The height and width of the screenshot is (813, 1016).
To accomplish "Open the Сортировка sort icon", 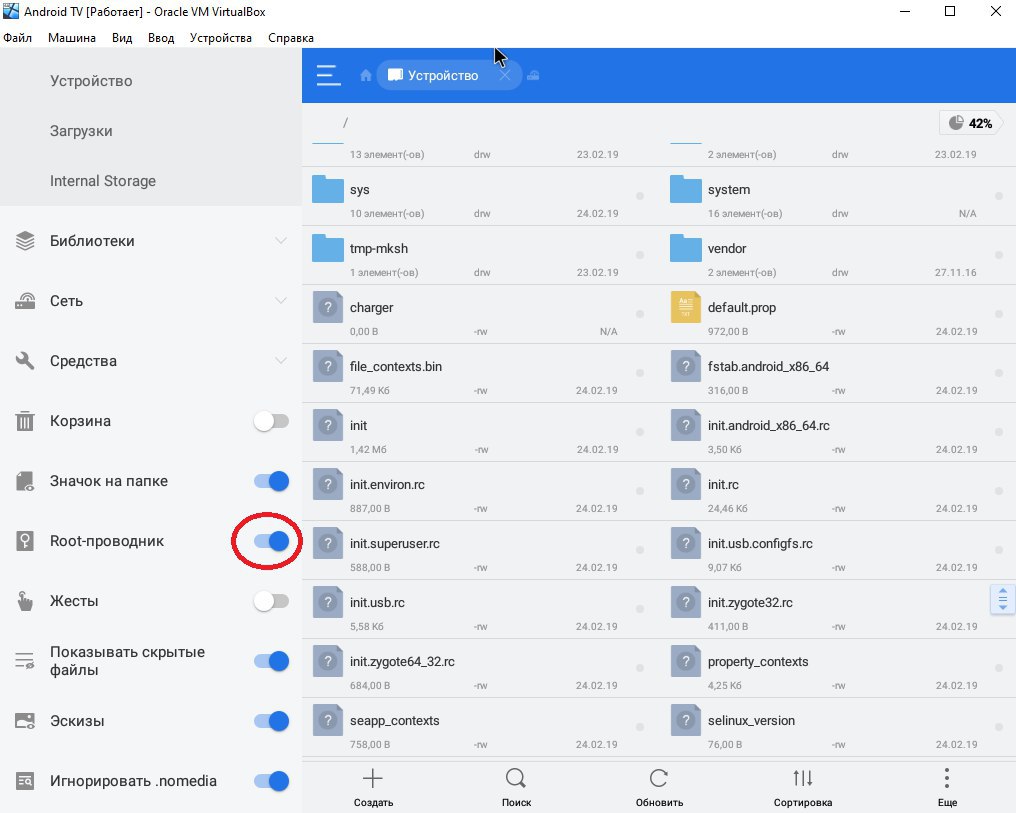I will tap(803, 778).
